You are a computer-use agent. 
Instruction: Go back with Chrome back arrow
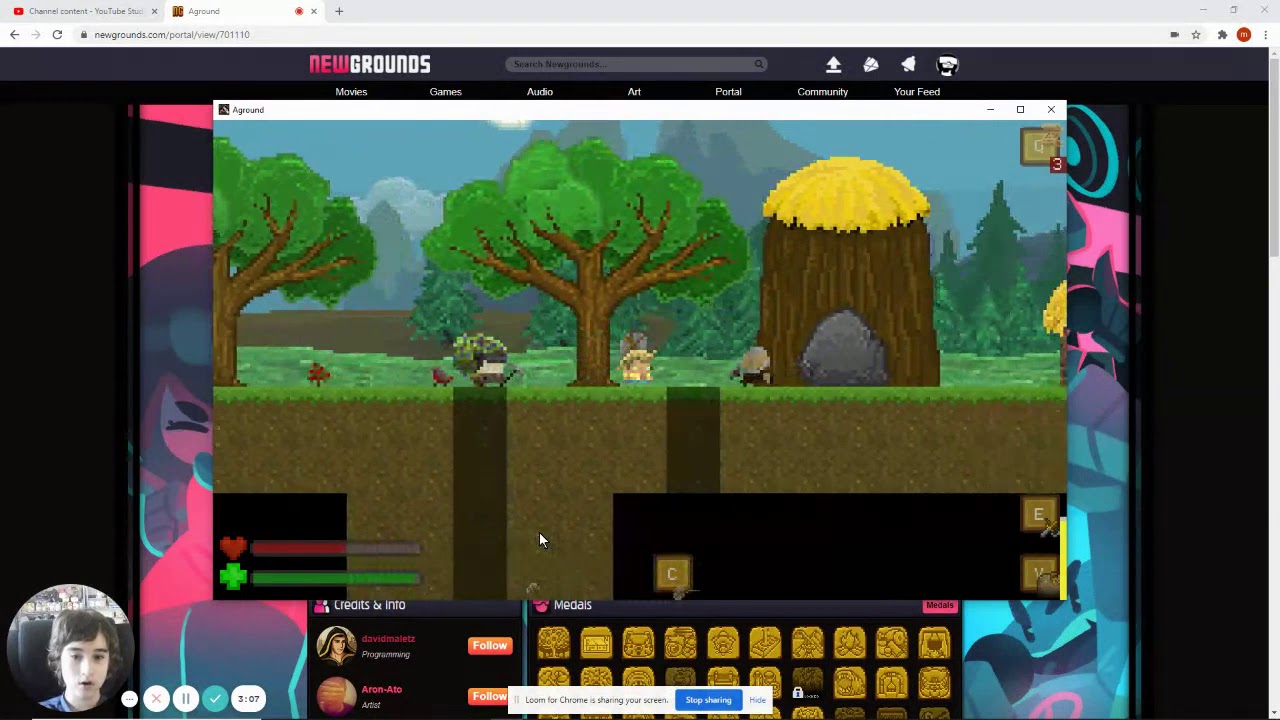click(x=14, y=34)
